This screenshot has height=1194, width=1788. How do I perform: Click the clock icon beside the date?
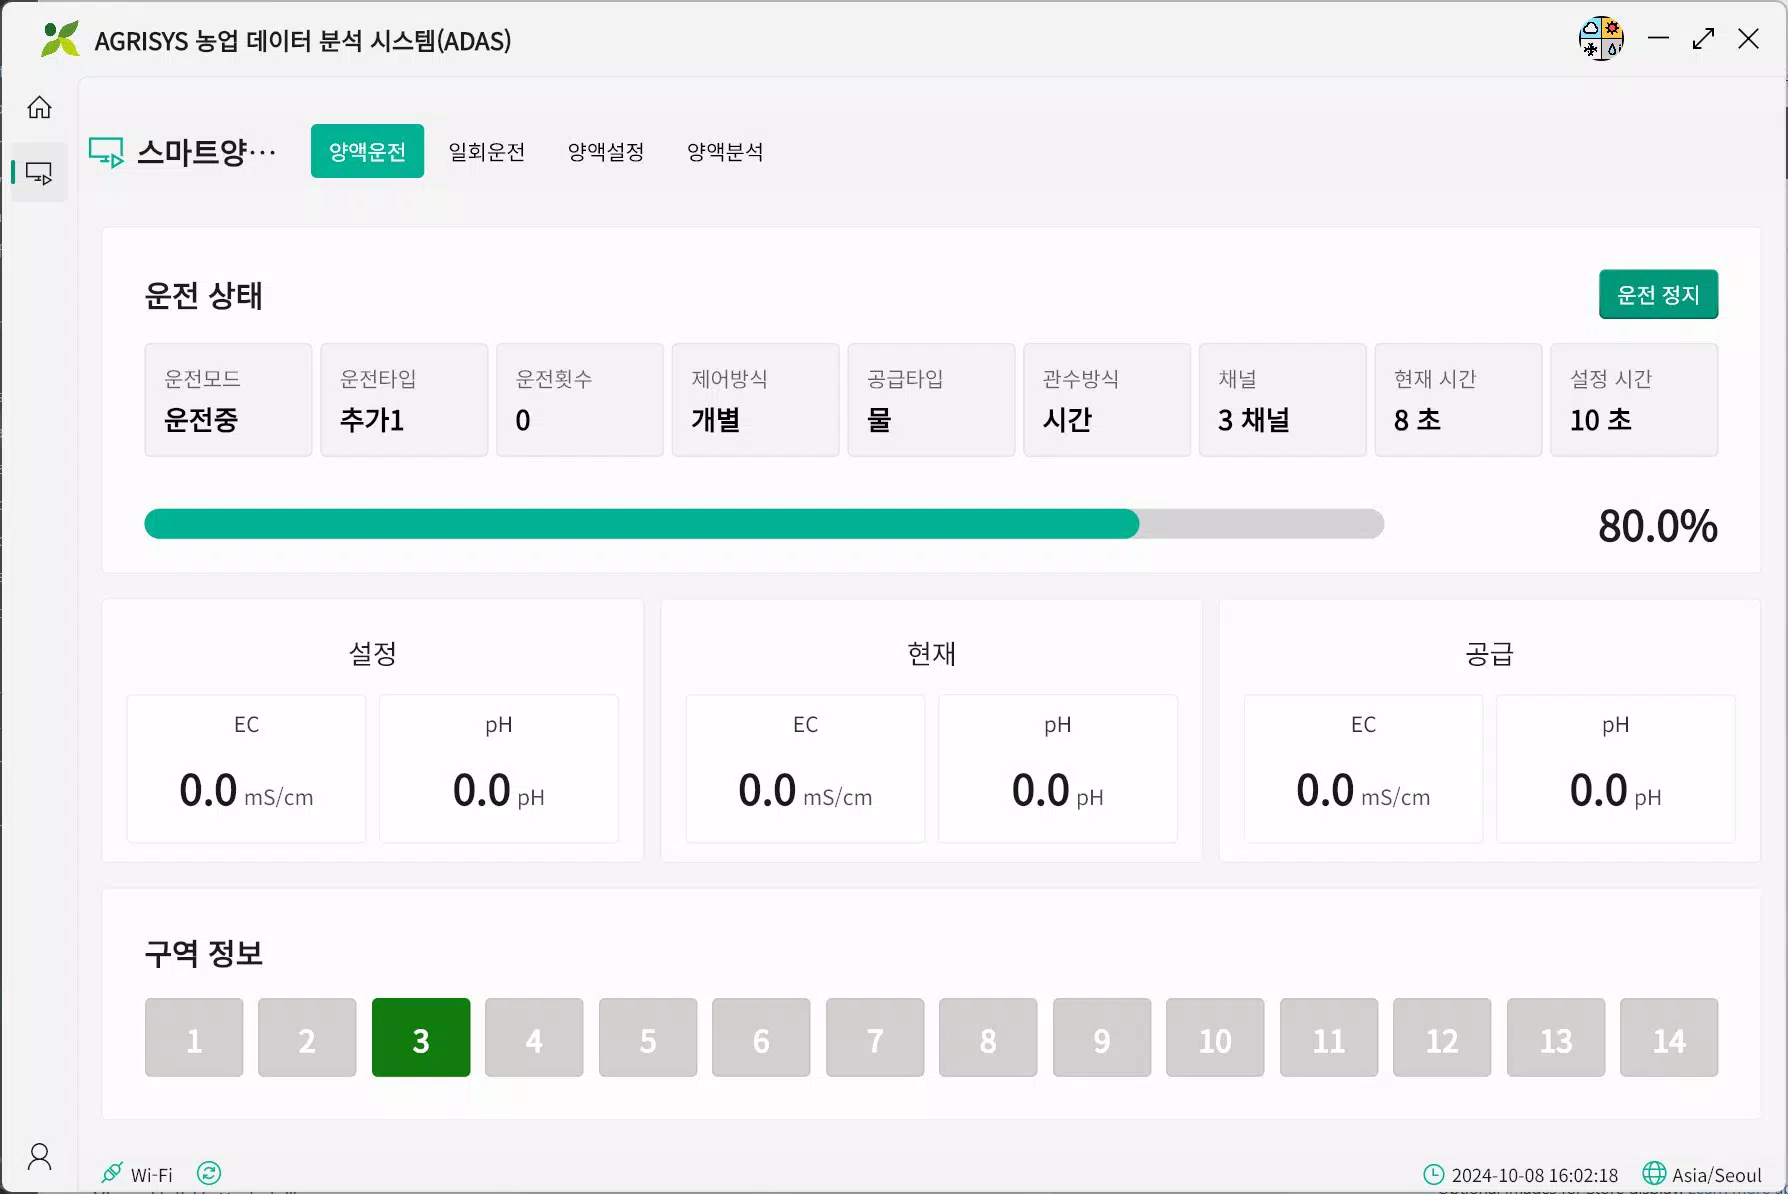coord(1434,1174)
